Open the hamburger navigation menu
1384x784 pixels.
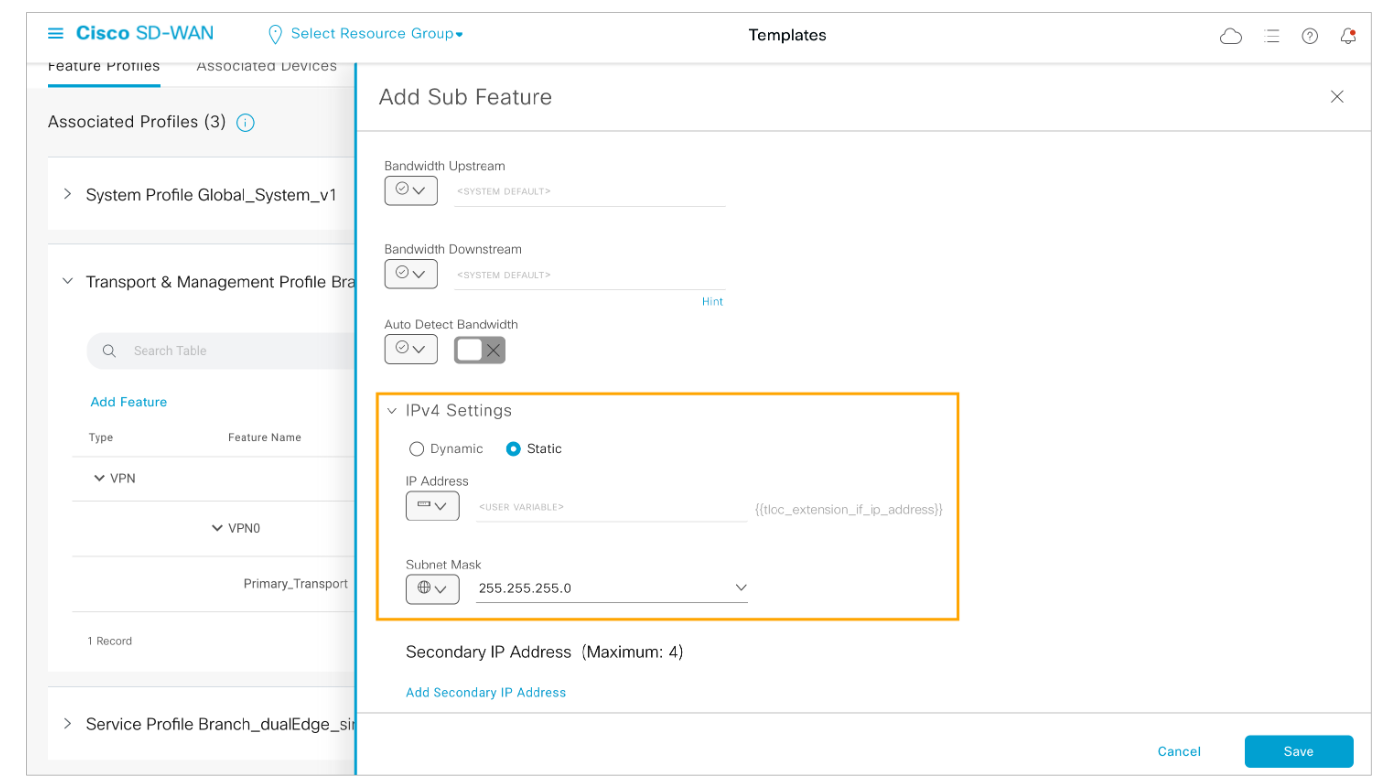coord(56,34)
